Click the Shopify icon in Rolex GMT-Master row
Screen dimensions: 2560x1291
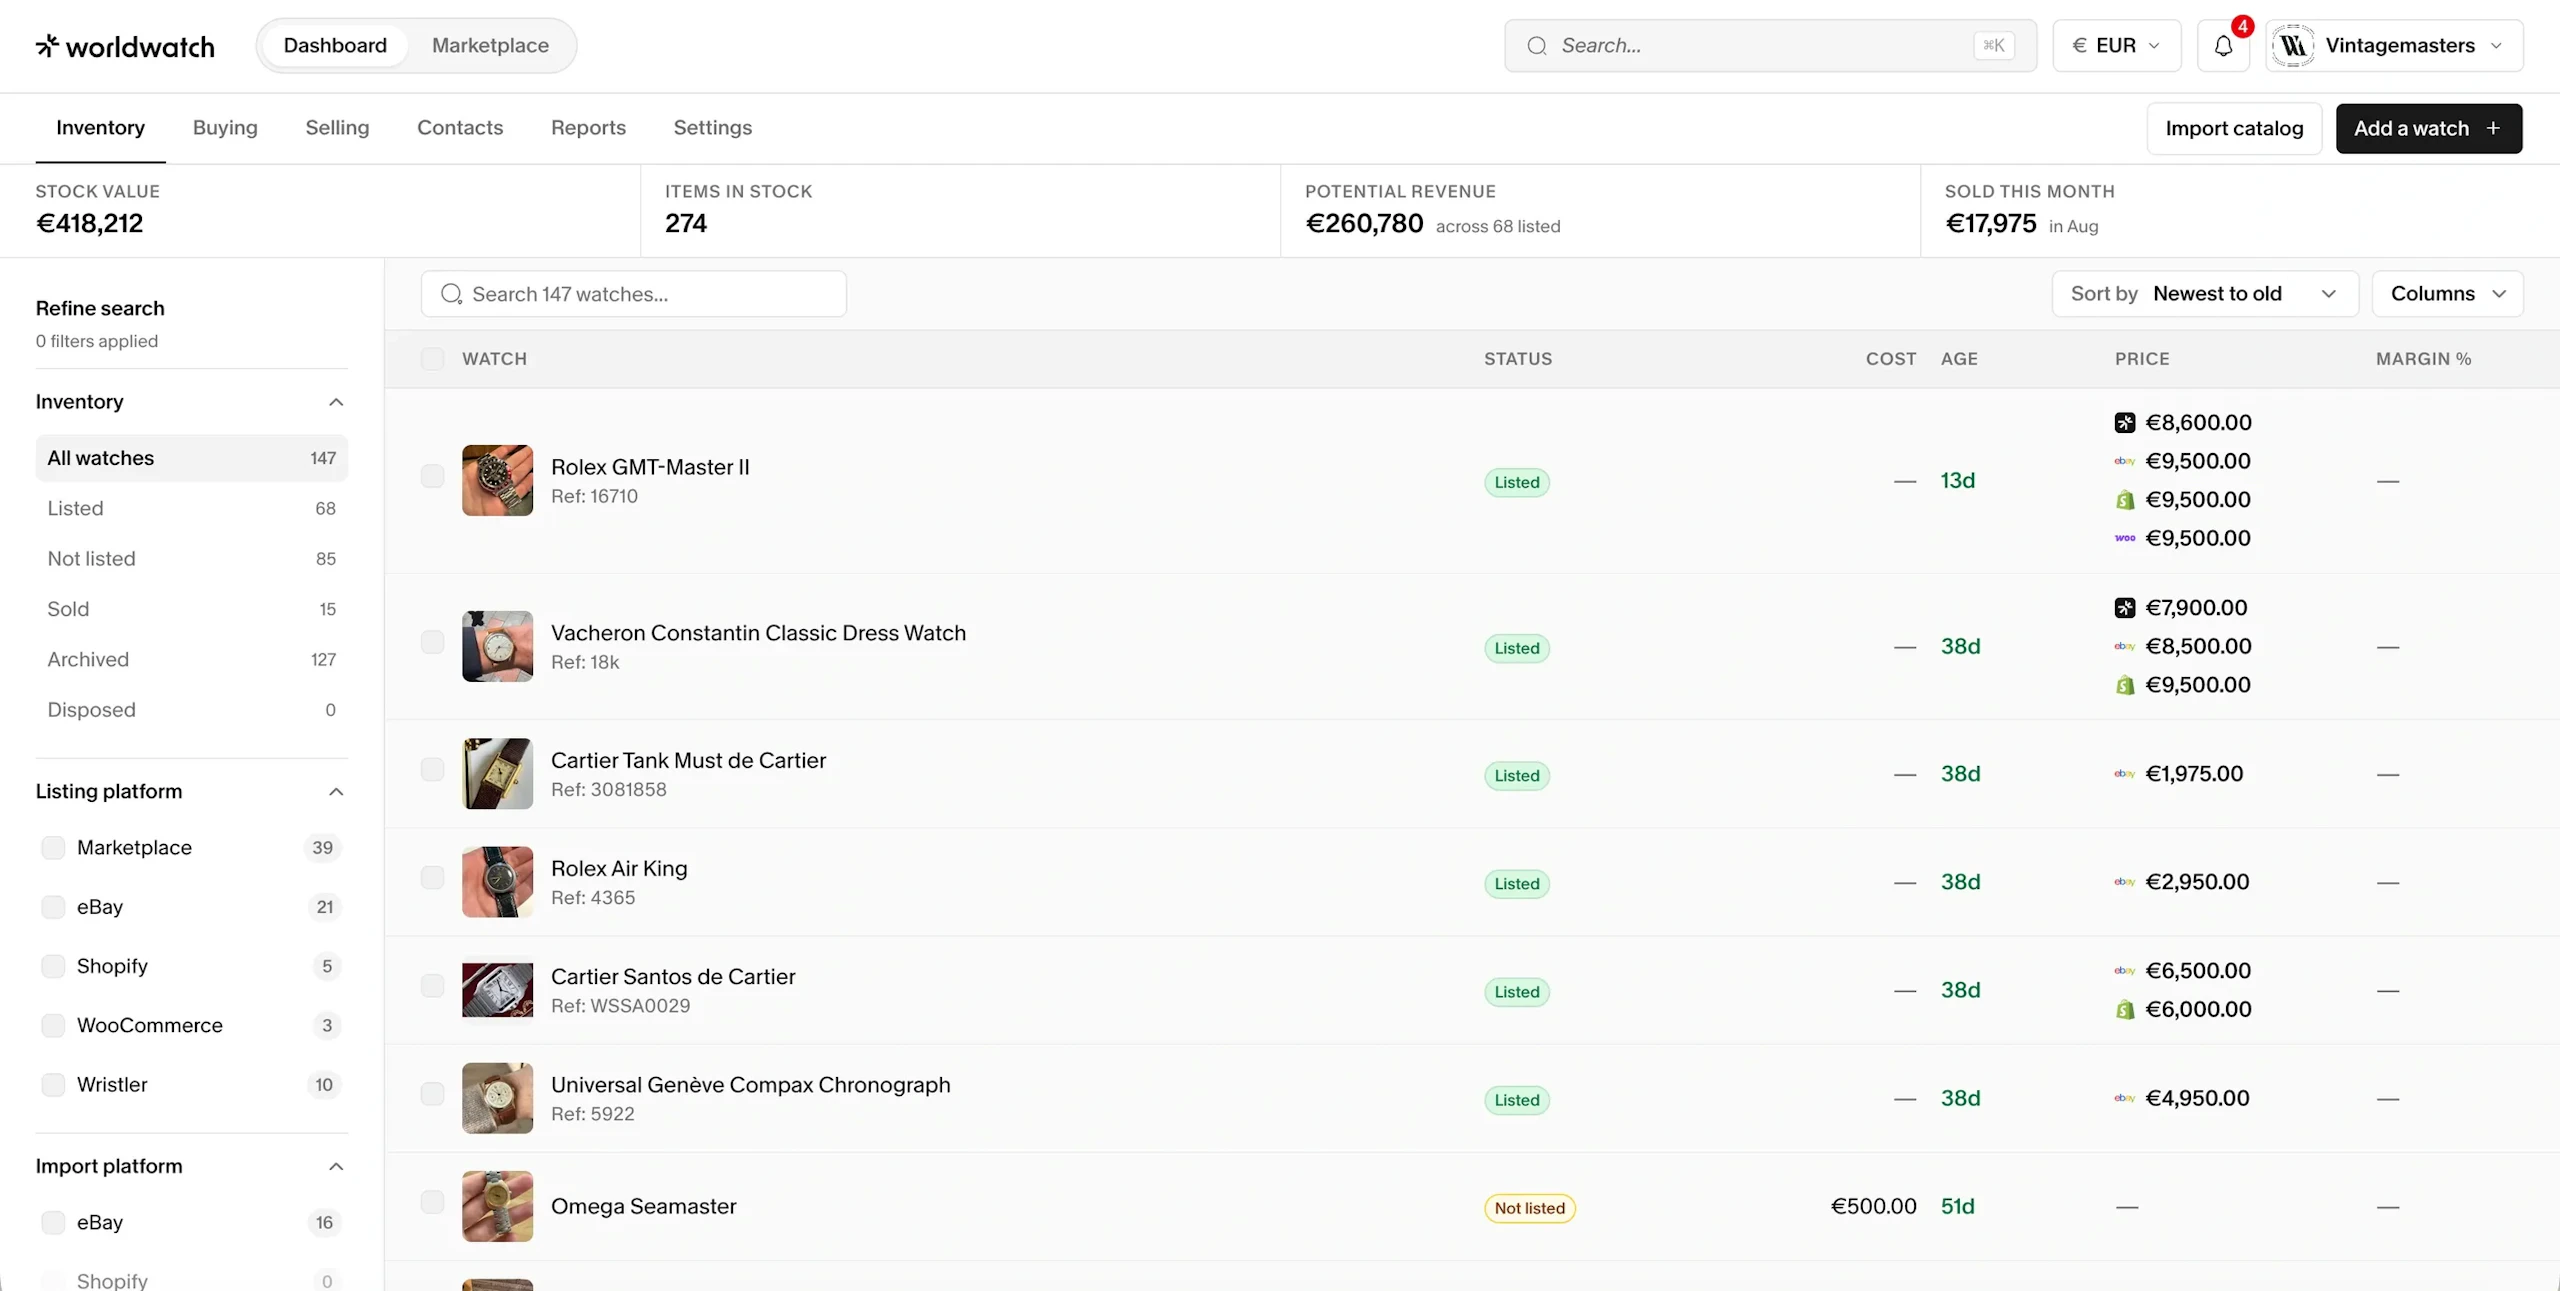(x=2125, y=500)
